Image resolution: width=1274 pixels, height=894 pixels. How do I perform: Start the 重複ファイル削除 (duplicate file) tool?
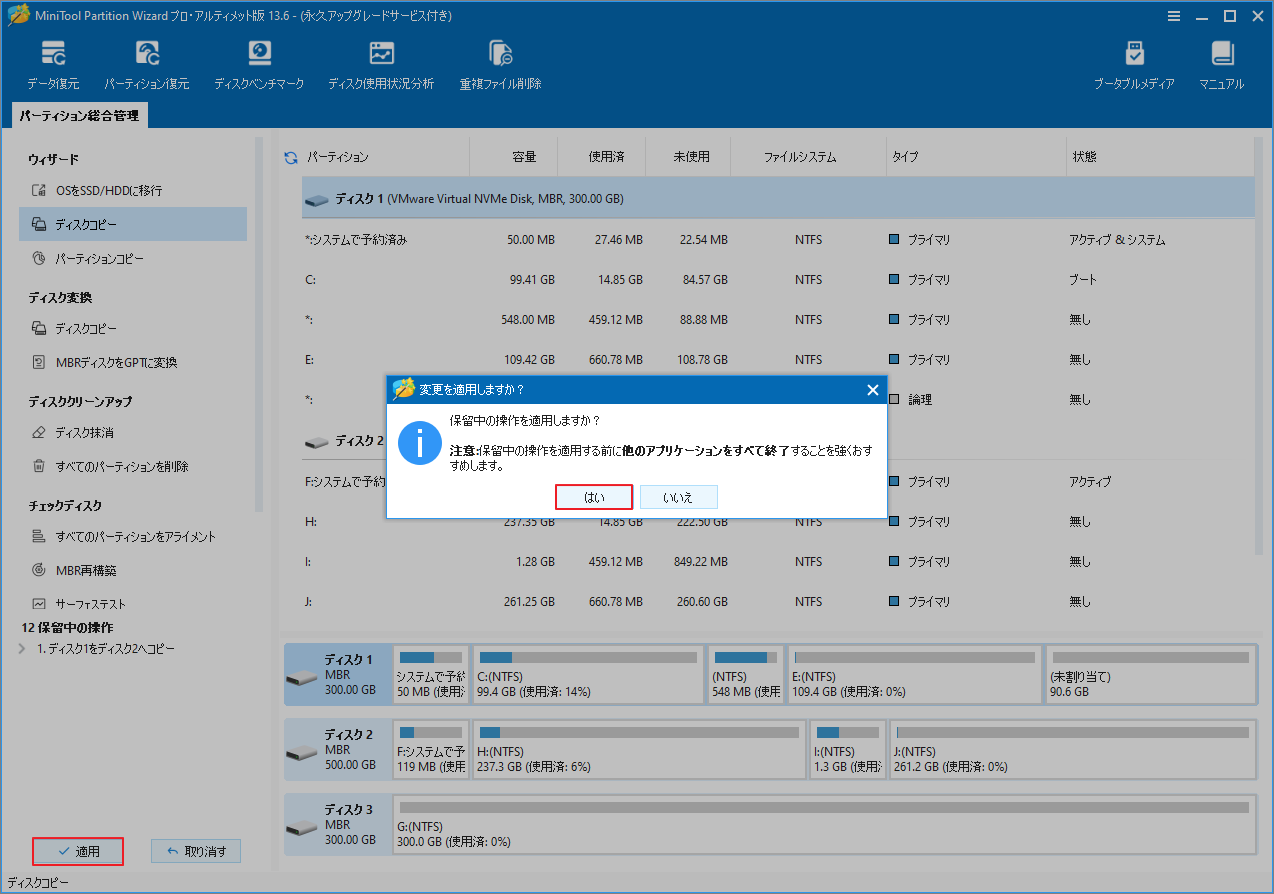(x=500, y=62)
